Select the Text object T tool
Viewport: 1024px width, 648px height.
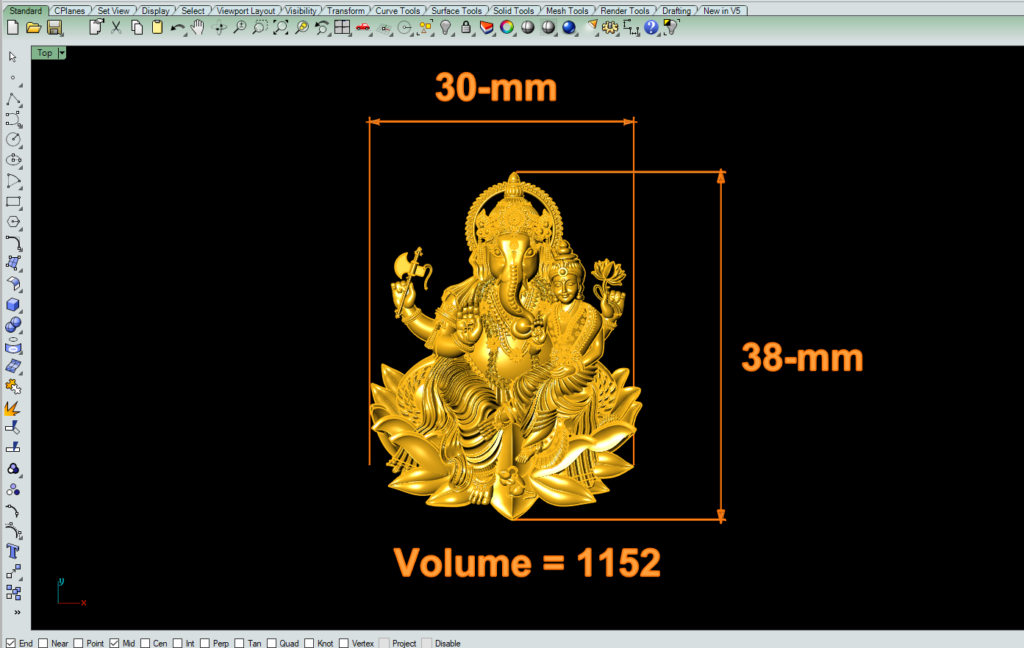tap(13, 551)
